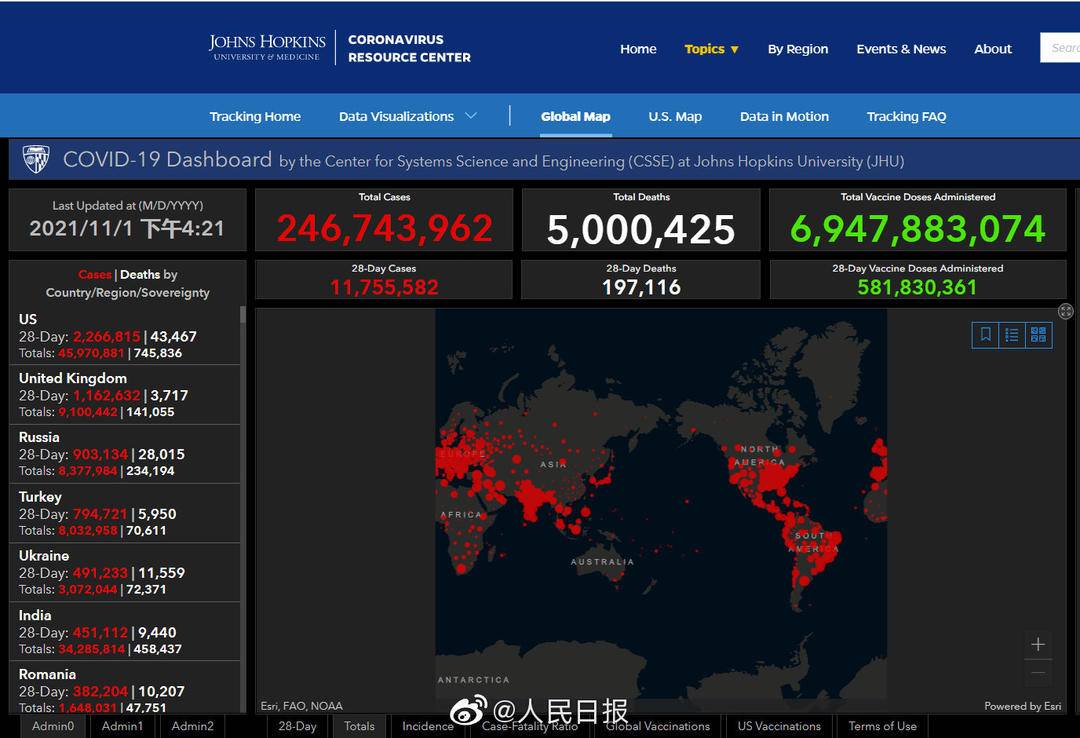The height and width of the screenshot is (738, 1080).
Task: Go to the U.S. Map page
Action: 675,116
